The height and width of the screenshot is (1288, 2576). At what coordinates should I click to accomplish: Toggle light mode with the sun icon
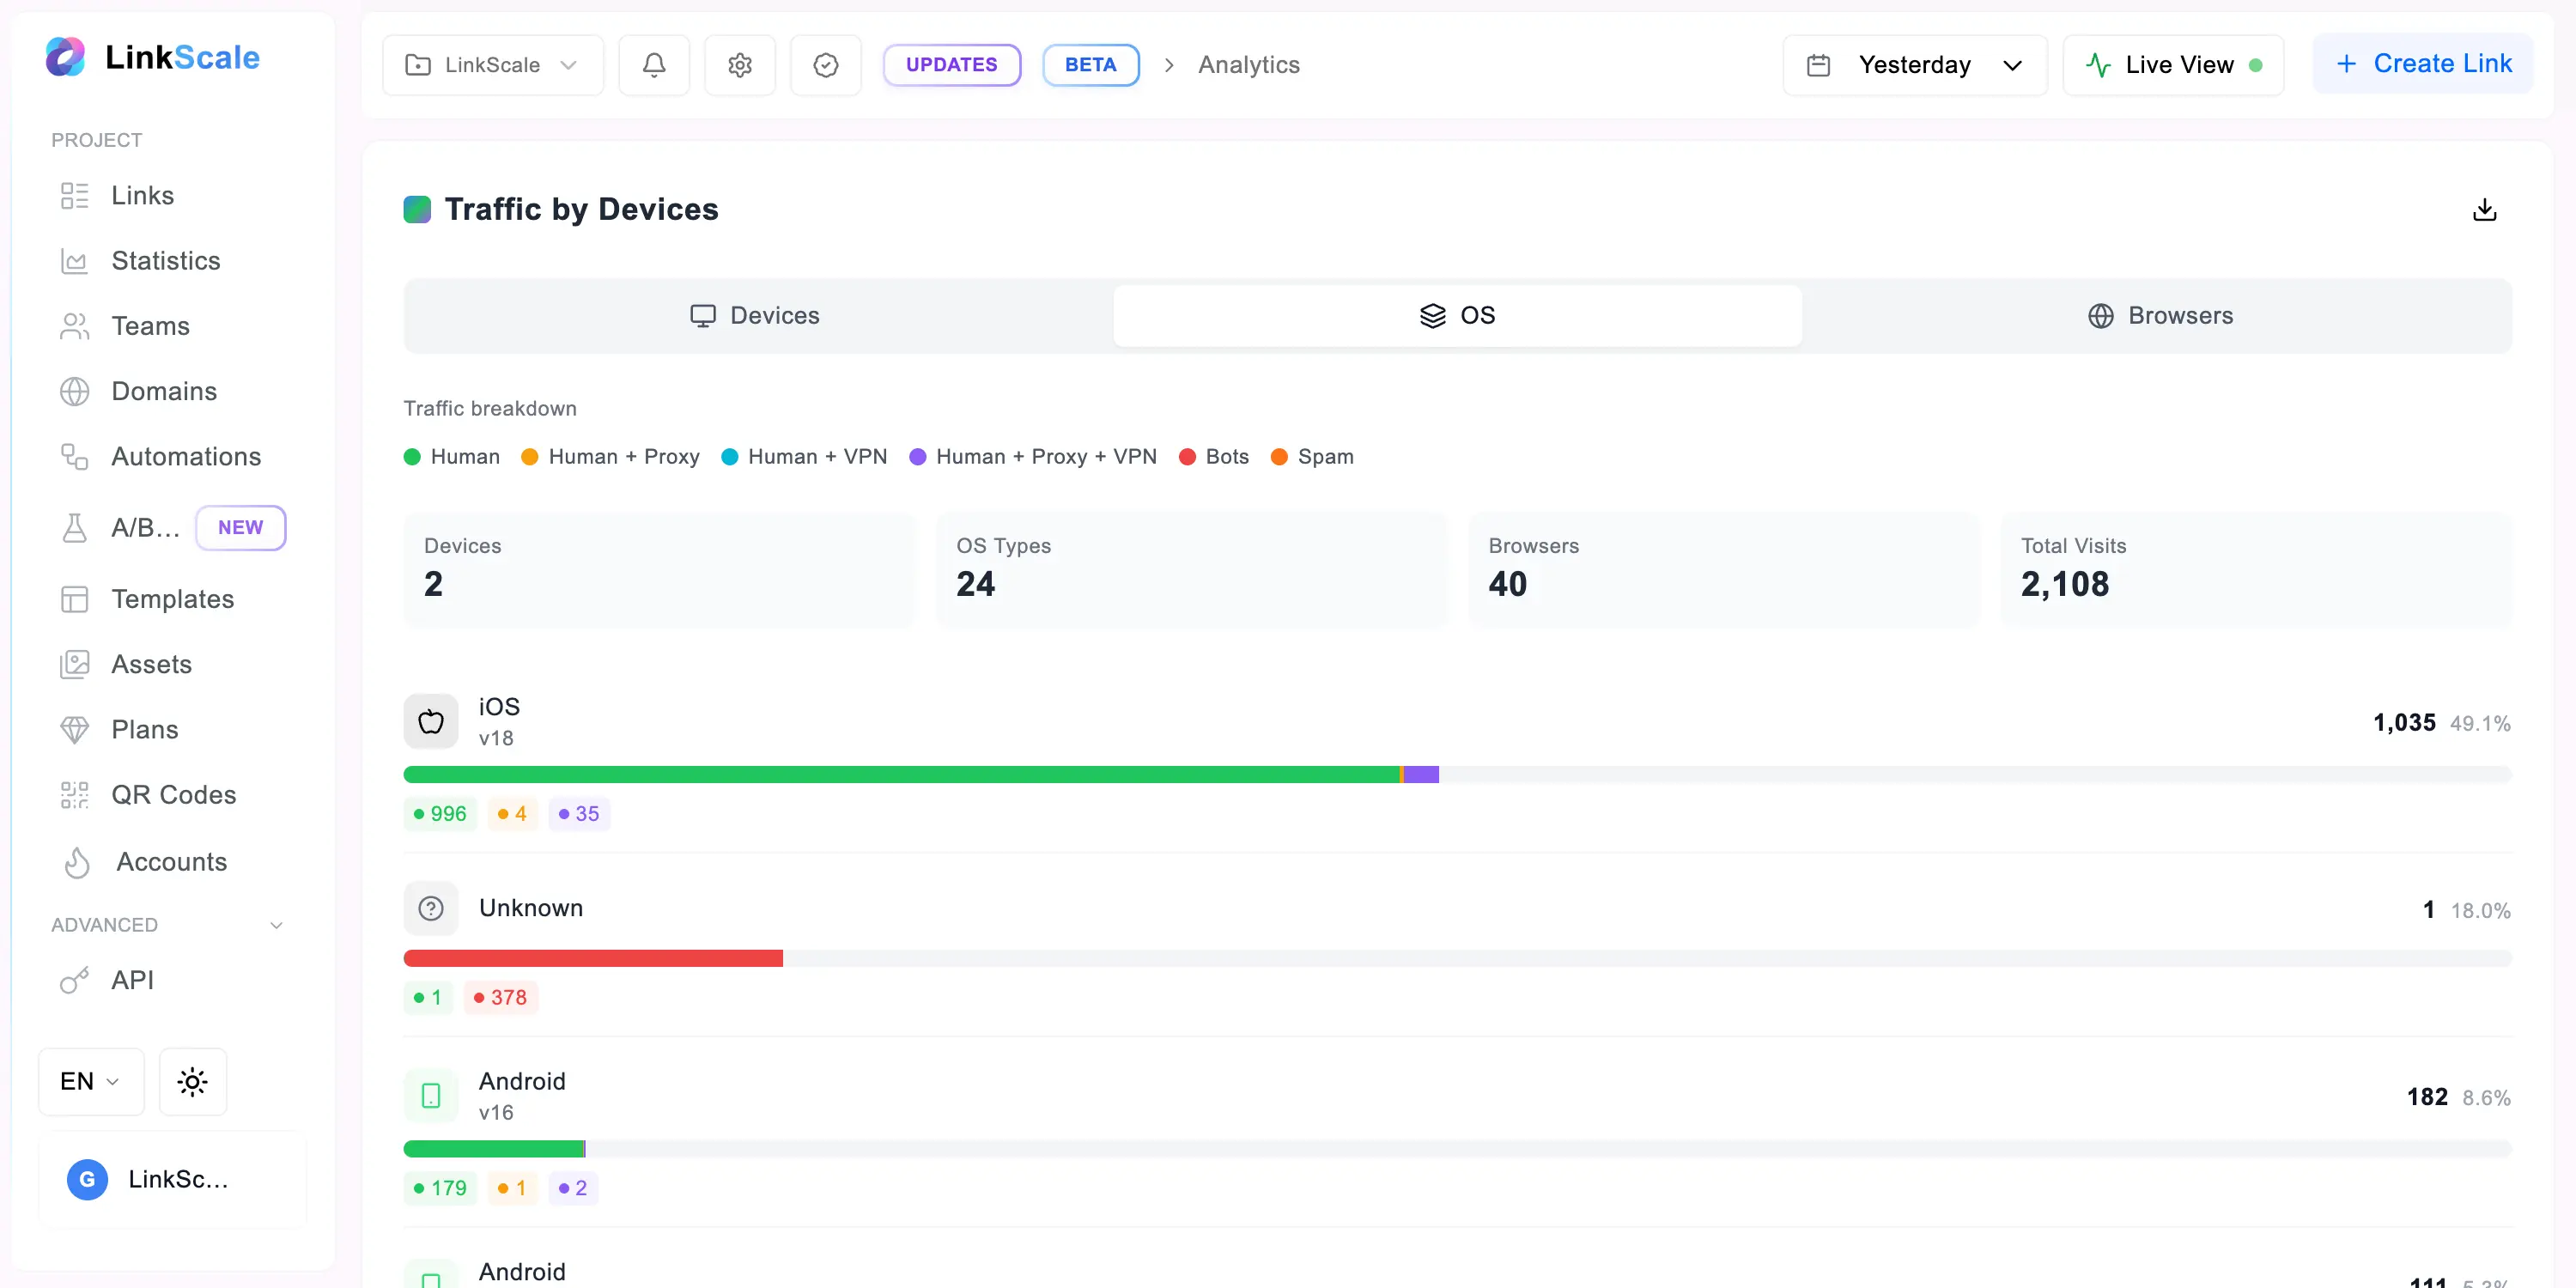(x=192, y=1081)
